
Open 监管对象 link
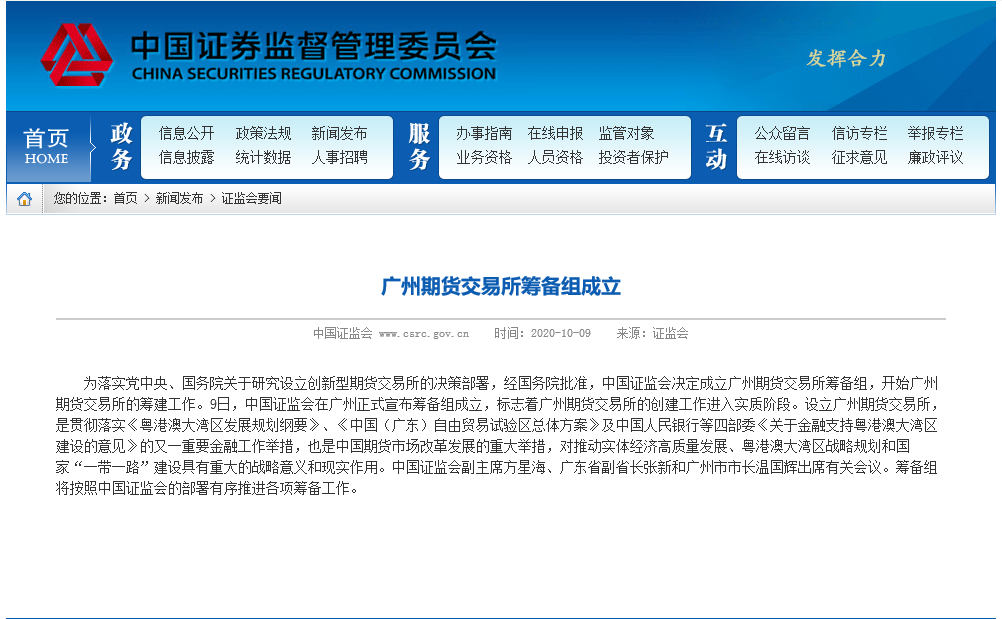coord(626,134)
